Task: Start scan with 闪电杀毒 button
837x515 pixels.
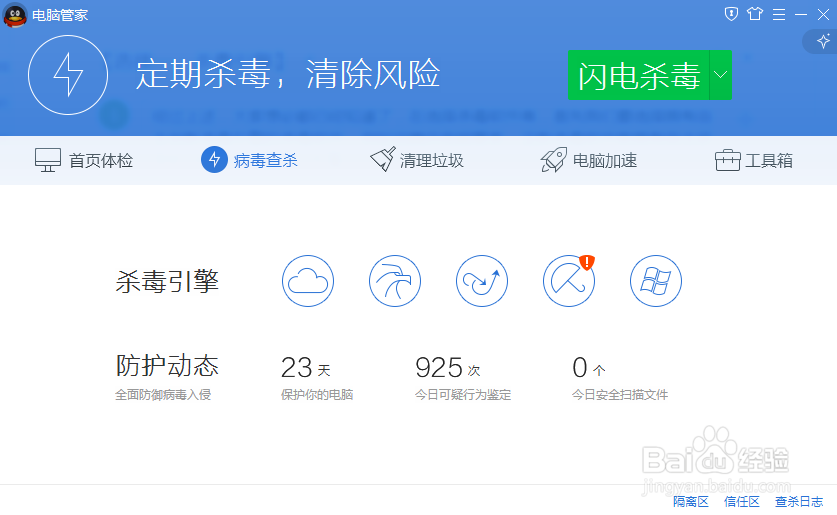Action: [x=638, y=75]
